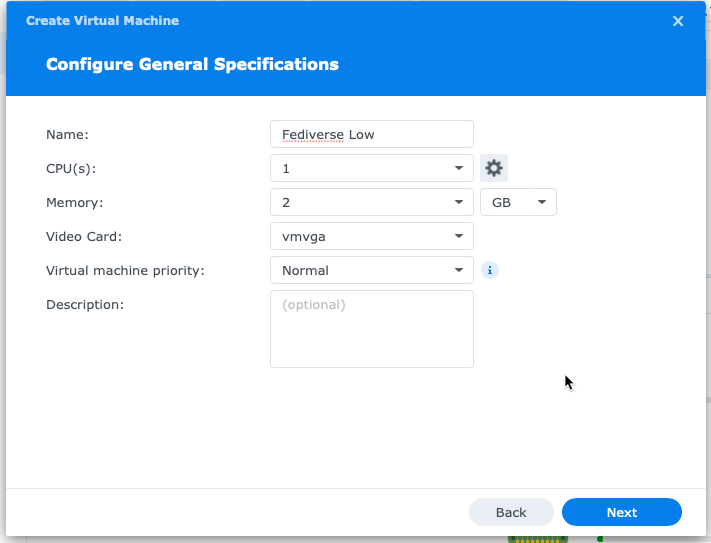Click the "Name:" field label
This screenshot has height=543, width=711.
[x=68, y=134]
